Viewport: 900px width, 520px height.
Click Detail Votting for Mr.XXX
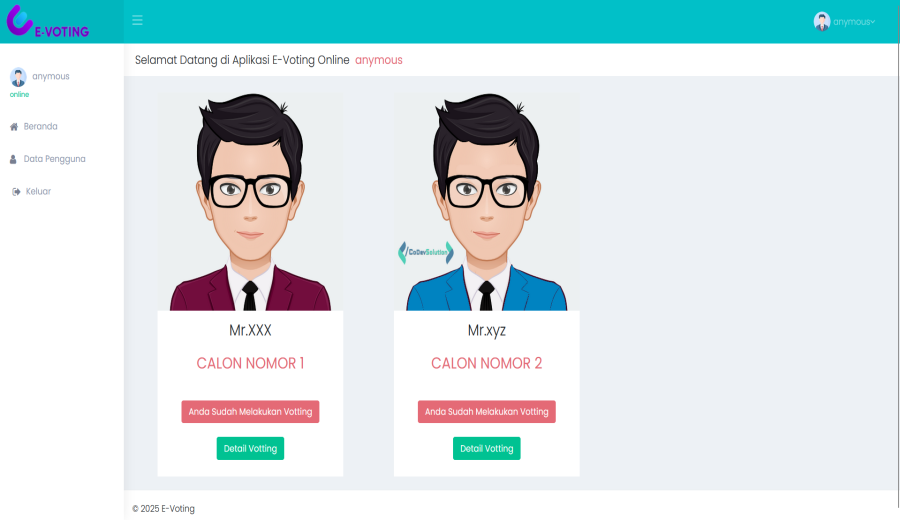(x=250, y=448)
